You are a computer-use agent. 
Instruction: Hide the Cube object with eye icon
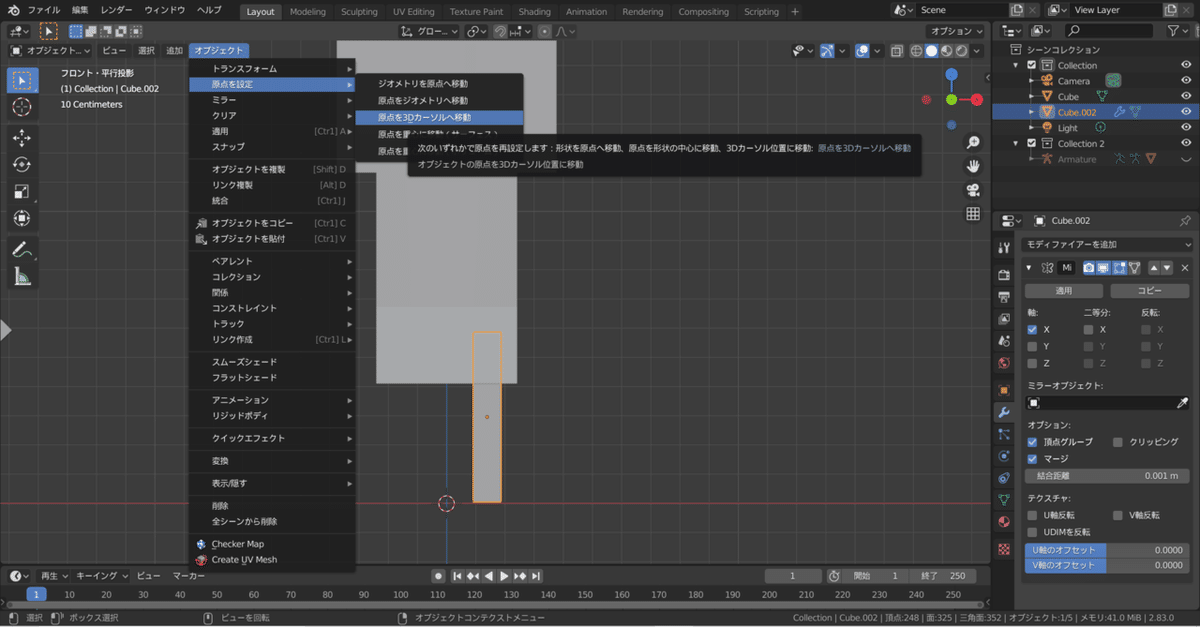(1186, 96)
